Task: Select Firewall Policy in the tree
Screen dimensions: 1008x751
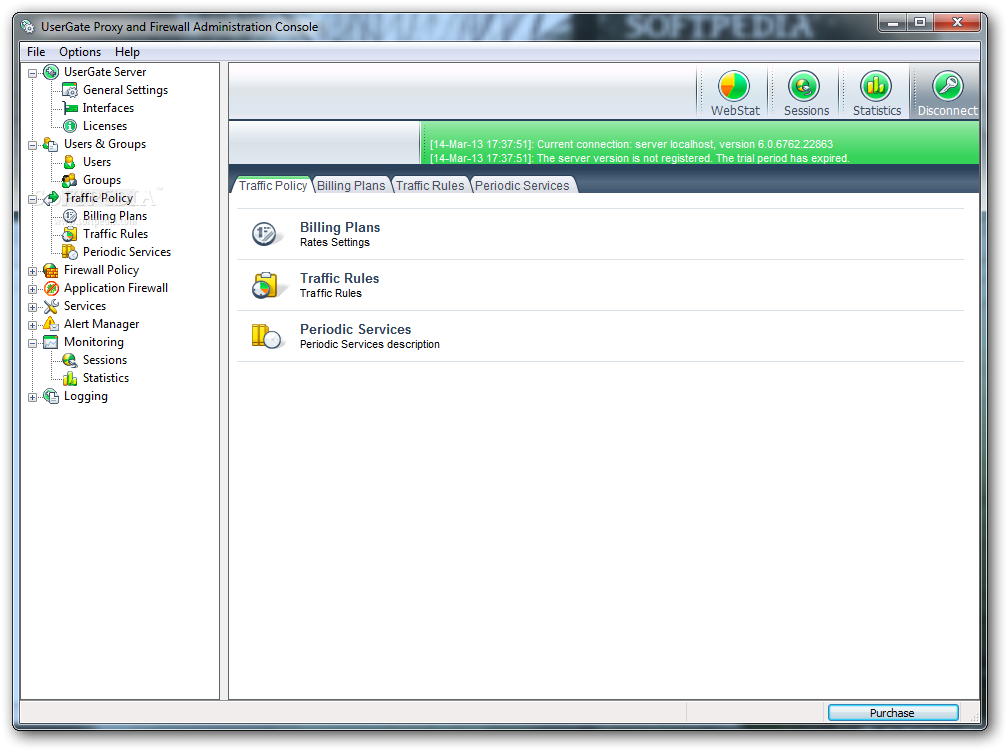Action: (x=101, y=270)
